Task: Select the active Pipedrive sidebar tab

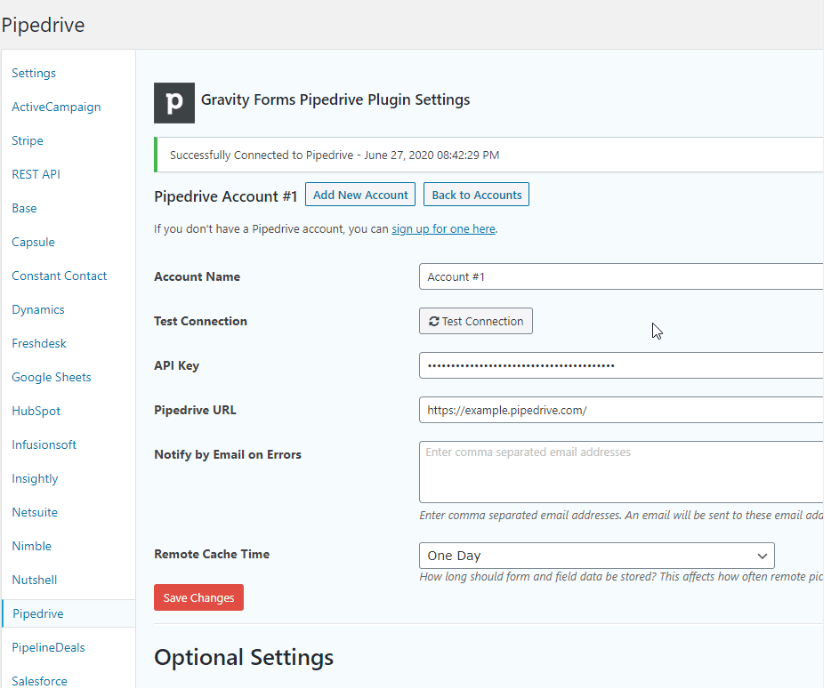Action: tap(68, 613)
